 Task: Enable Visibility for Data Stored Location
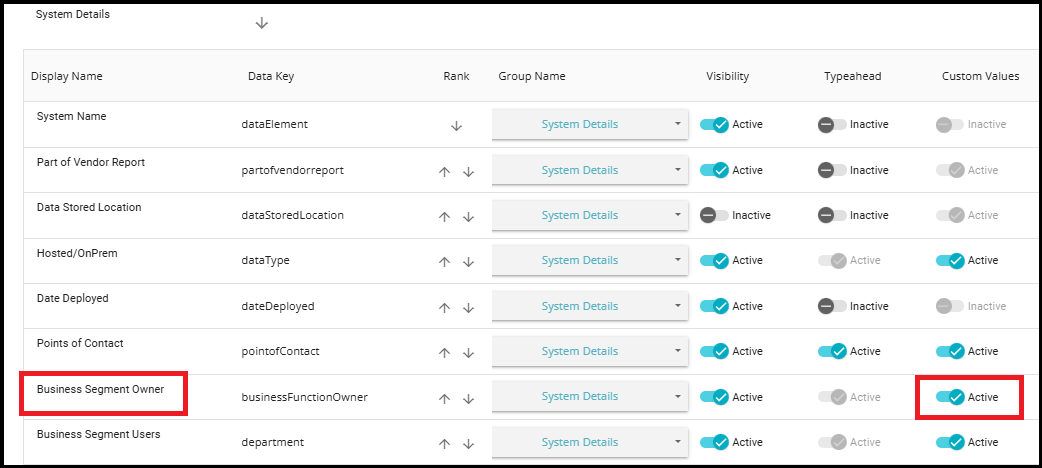click(x=714, y=215)
